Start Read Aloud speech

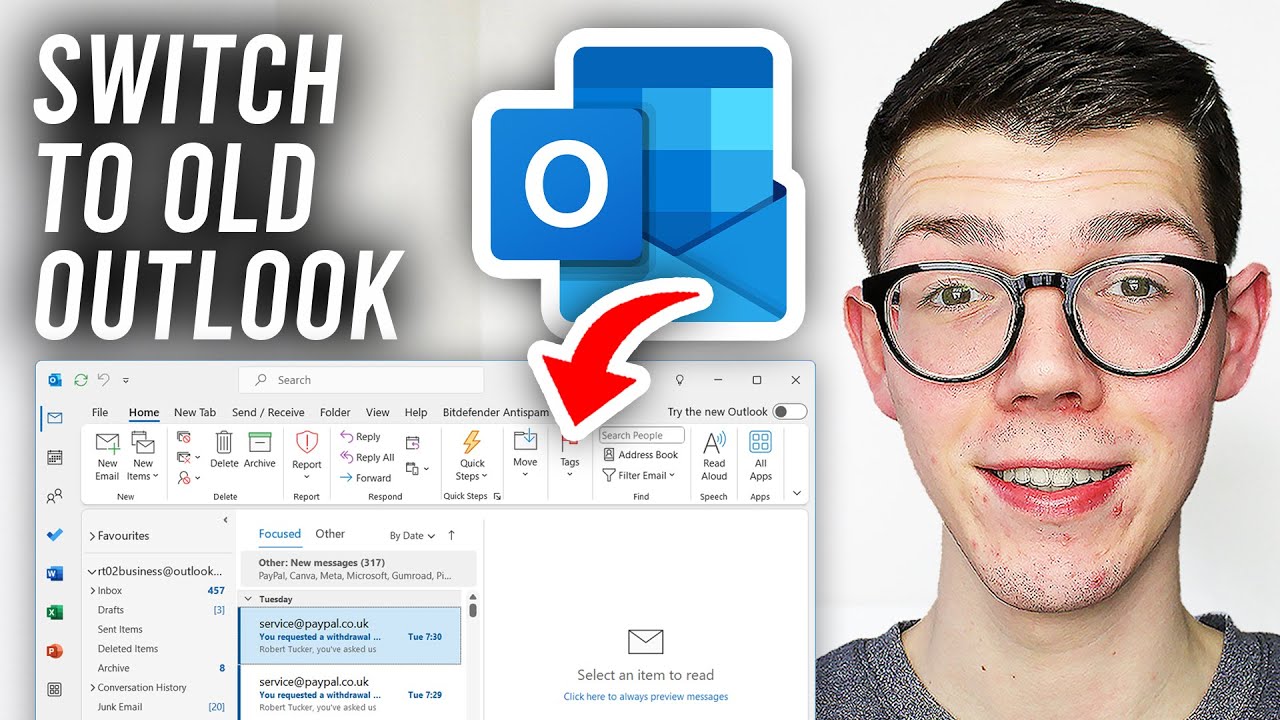[x=714, y=456]
